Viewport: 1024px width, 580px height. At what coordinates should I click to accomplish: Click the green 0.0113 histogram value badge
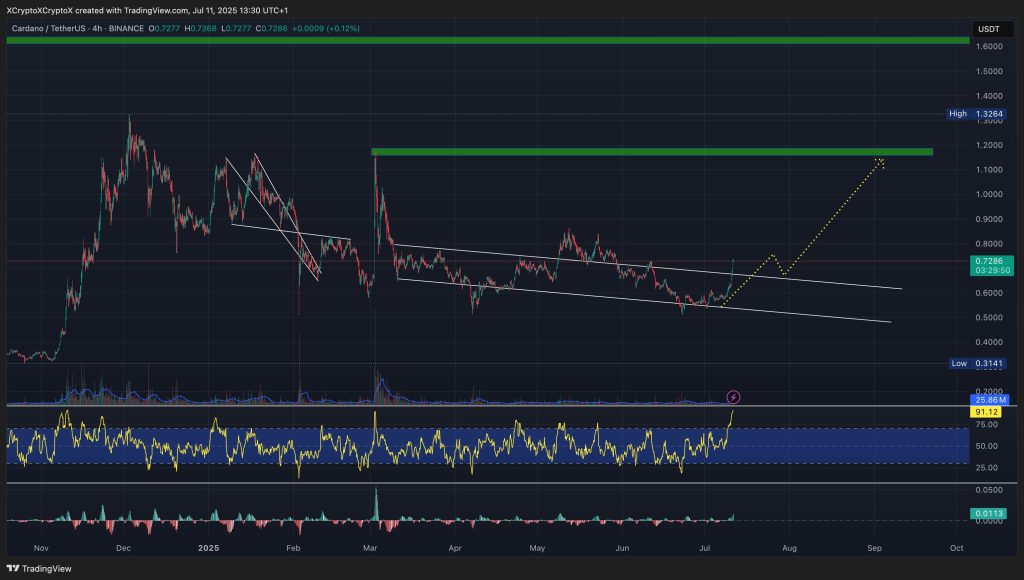986,514
